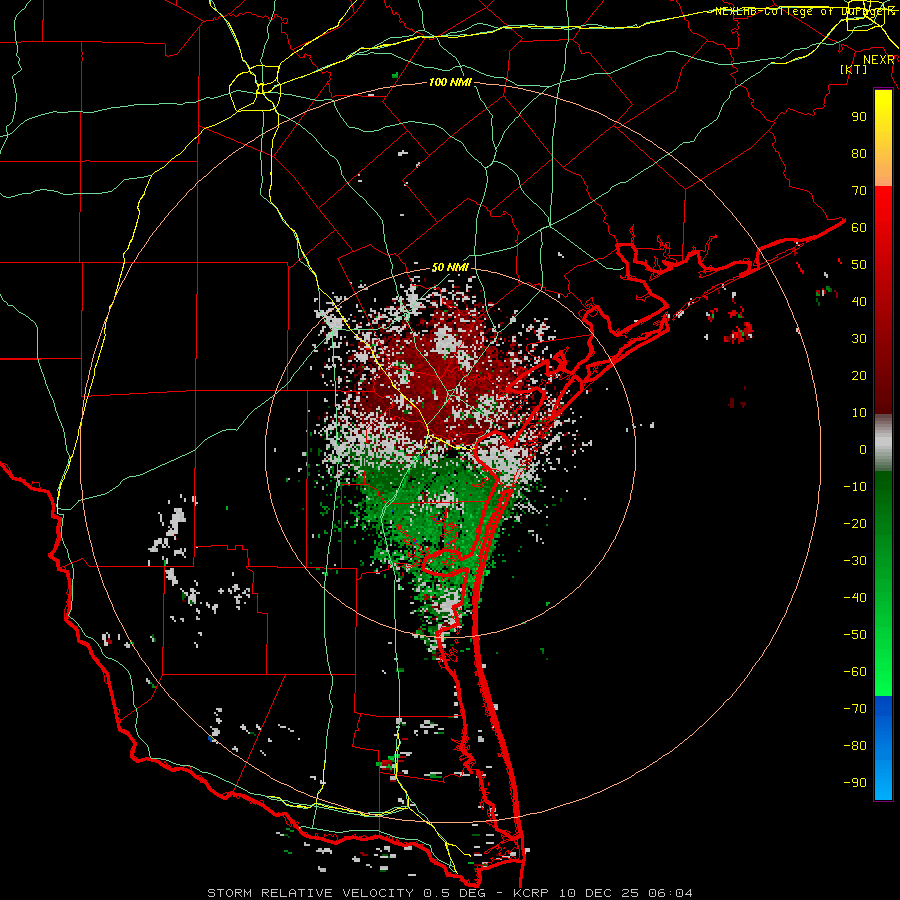
Task: Click the "-40" value on velocity scale
Action: click(x=855, y=598)
